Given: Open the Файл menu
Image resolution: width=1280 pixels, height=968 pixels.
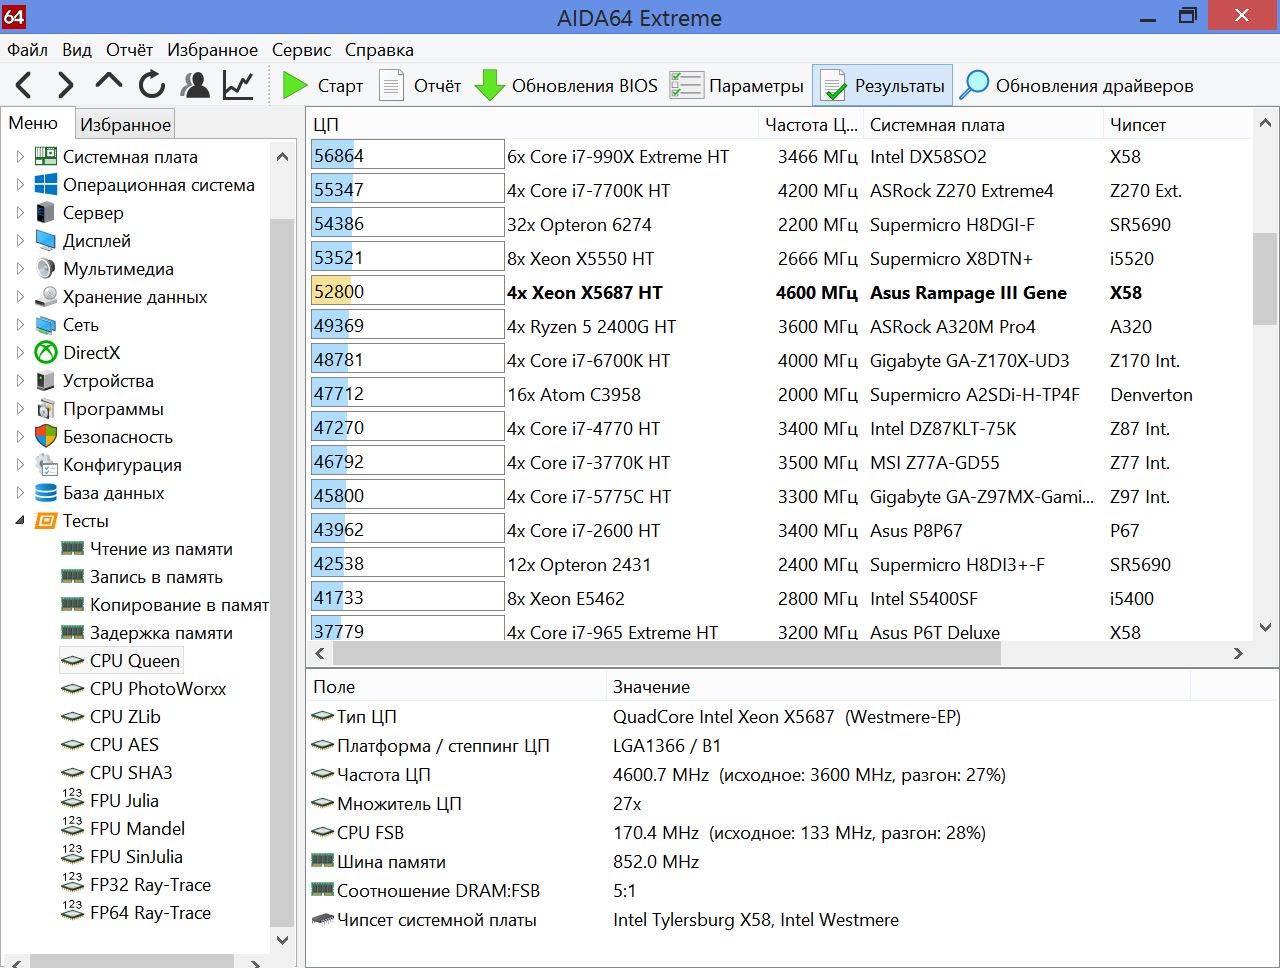Looking at the screenshot, I should (27, 50).
